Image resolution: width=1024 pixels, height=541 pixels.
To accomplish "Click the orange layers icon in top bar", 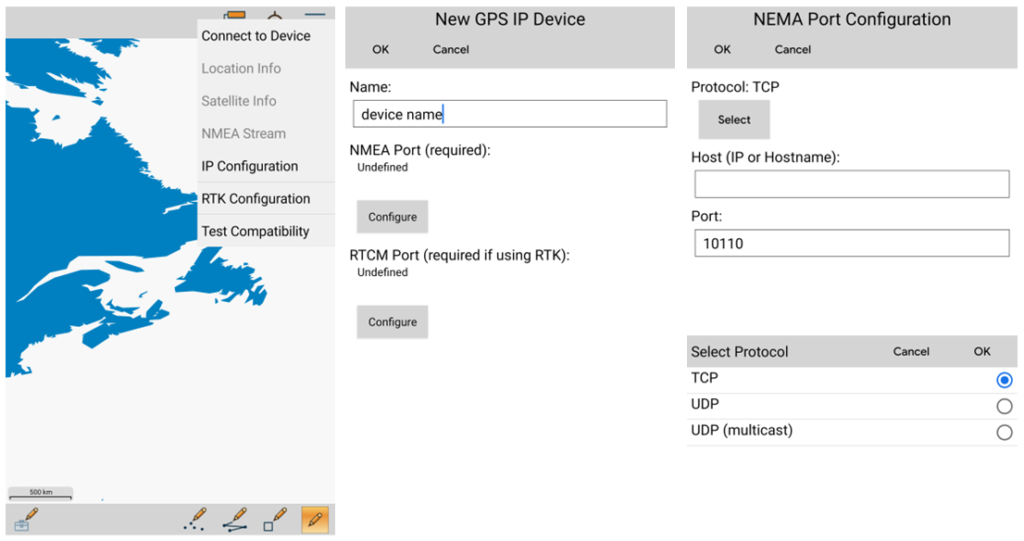I will 235,15.
